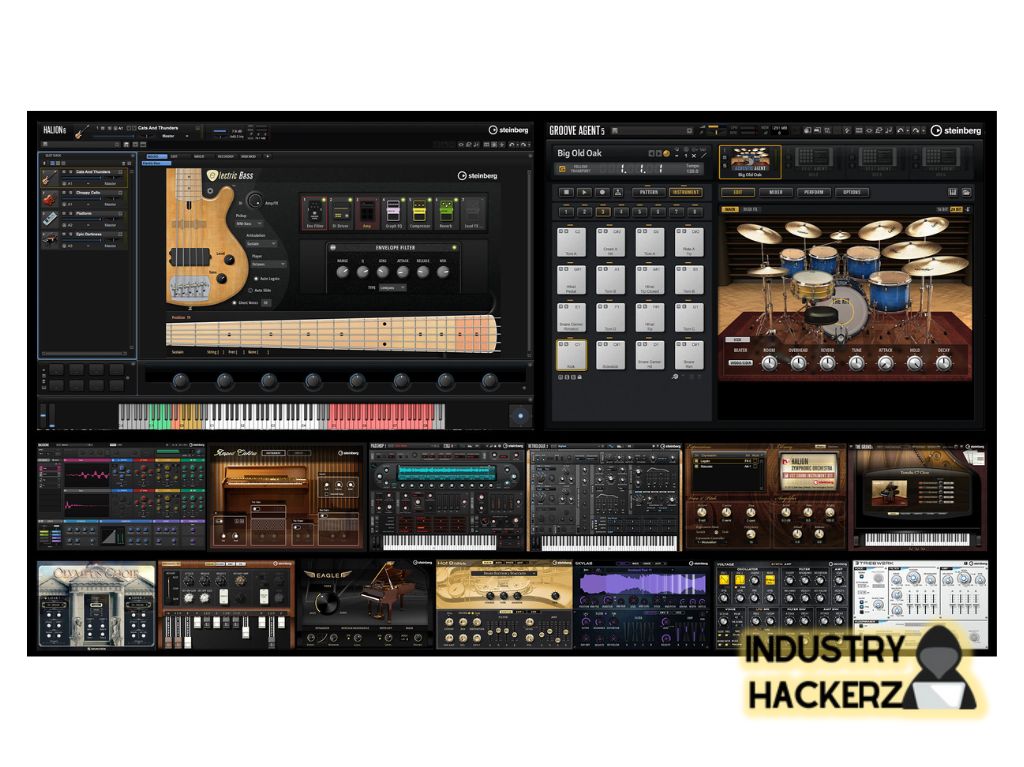Toggle the Reverb pedal LED
This screenshot has height=767, width=1024.
click(x=454, y=199)
